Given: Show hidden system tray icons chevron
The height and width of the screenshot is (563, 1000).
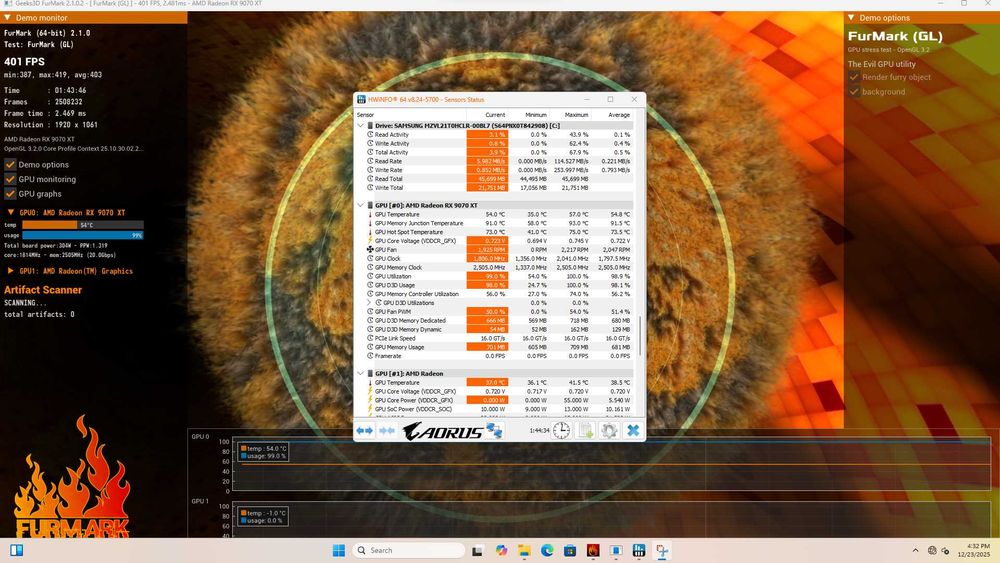Looking at the screenshot, I should click(x=915, y=550).
